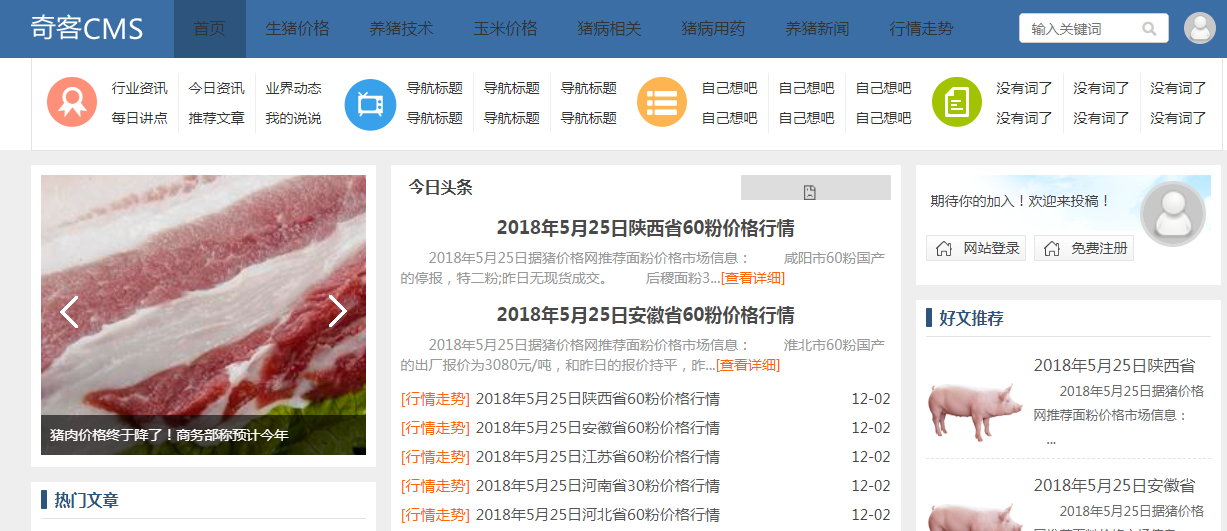Open the user avatar in the top bar
The width and height of the screenshot is (1227, 531).
(1200, 28)
